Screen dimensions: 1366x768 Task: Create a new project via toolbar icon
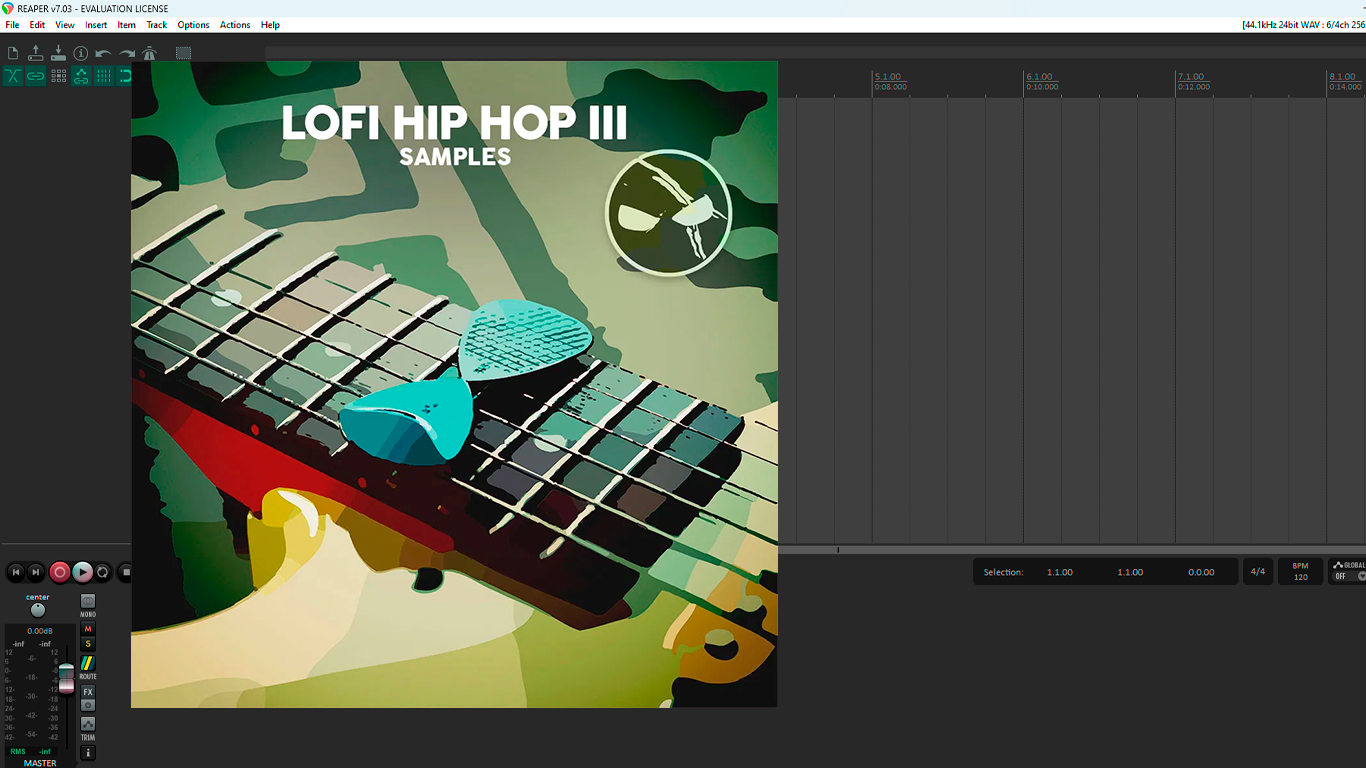coord(13,53)
